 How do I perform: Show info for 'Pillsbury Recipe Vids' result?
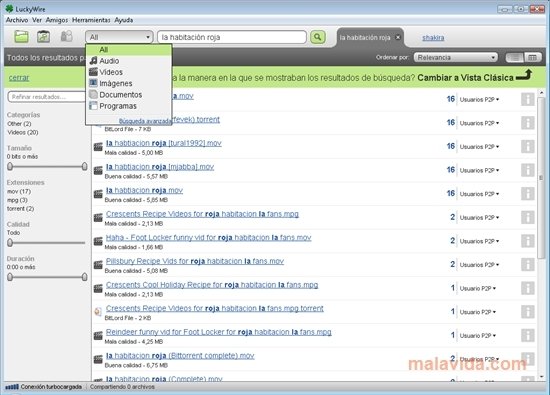528,264
